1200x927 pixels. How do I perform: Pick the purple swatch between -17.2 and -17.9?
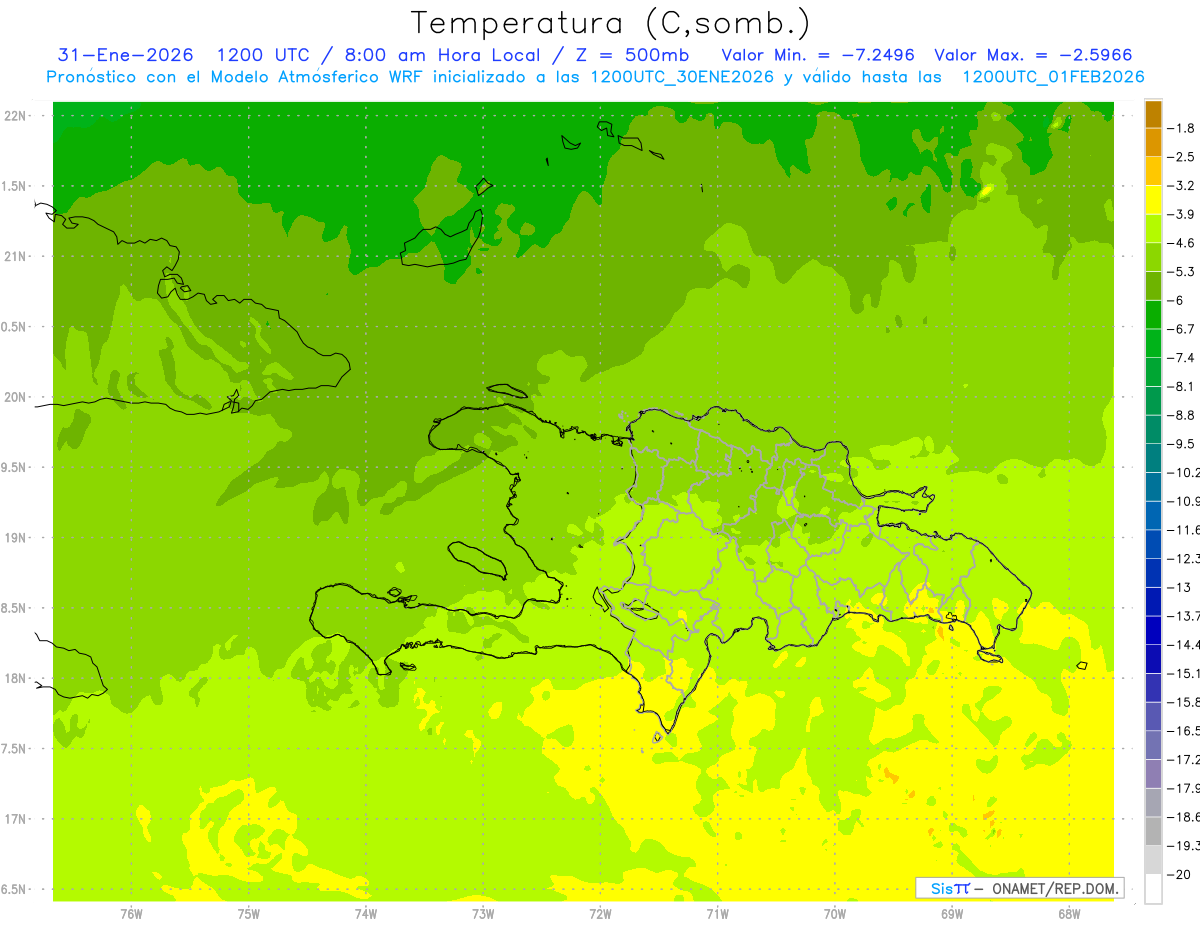coord(1153,774)
